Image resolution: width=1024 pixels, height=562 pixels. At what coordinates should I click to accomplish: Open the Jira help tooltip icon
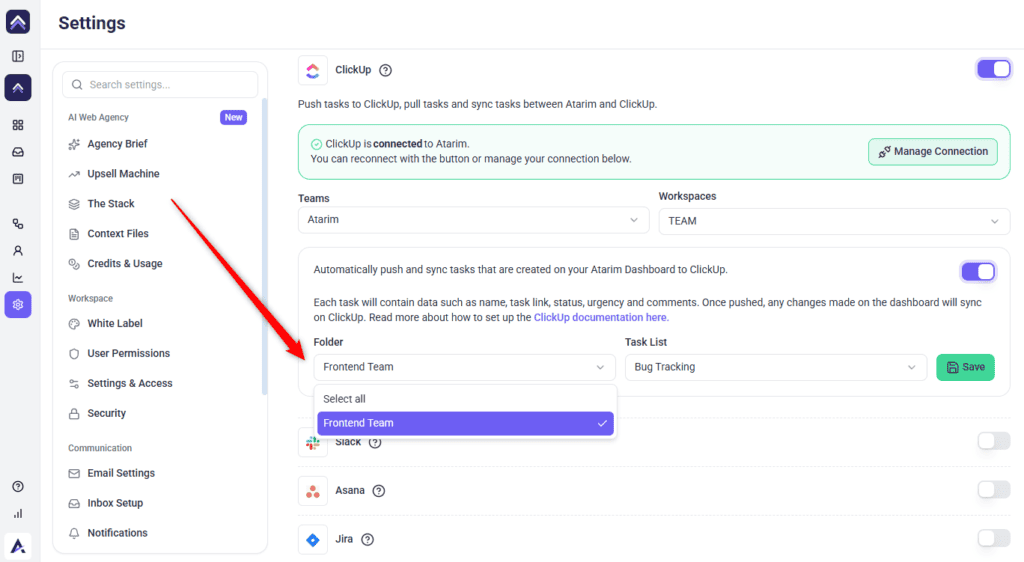click(x=368, y=540)
